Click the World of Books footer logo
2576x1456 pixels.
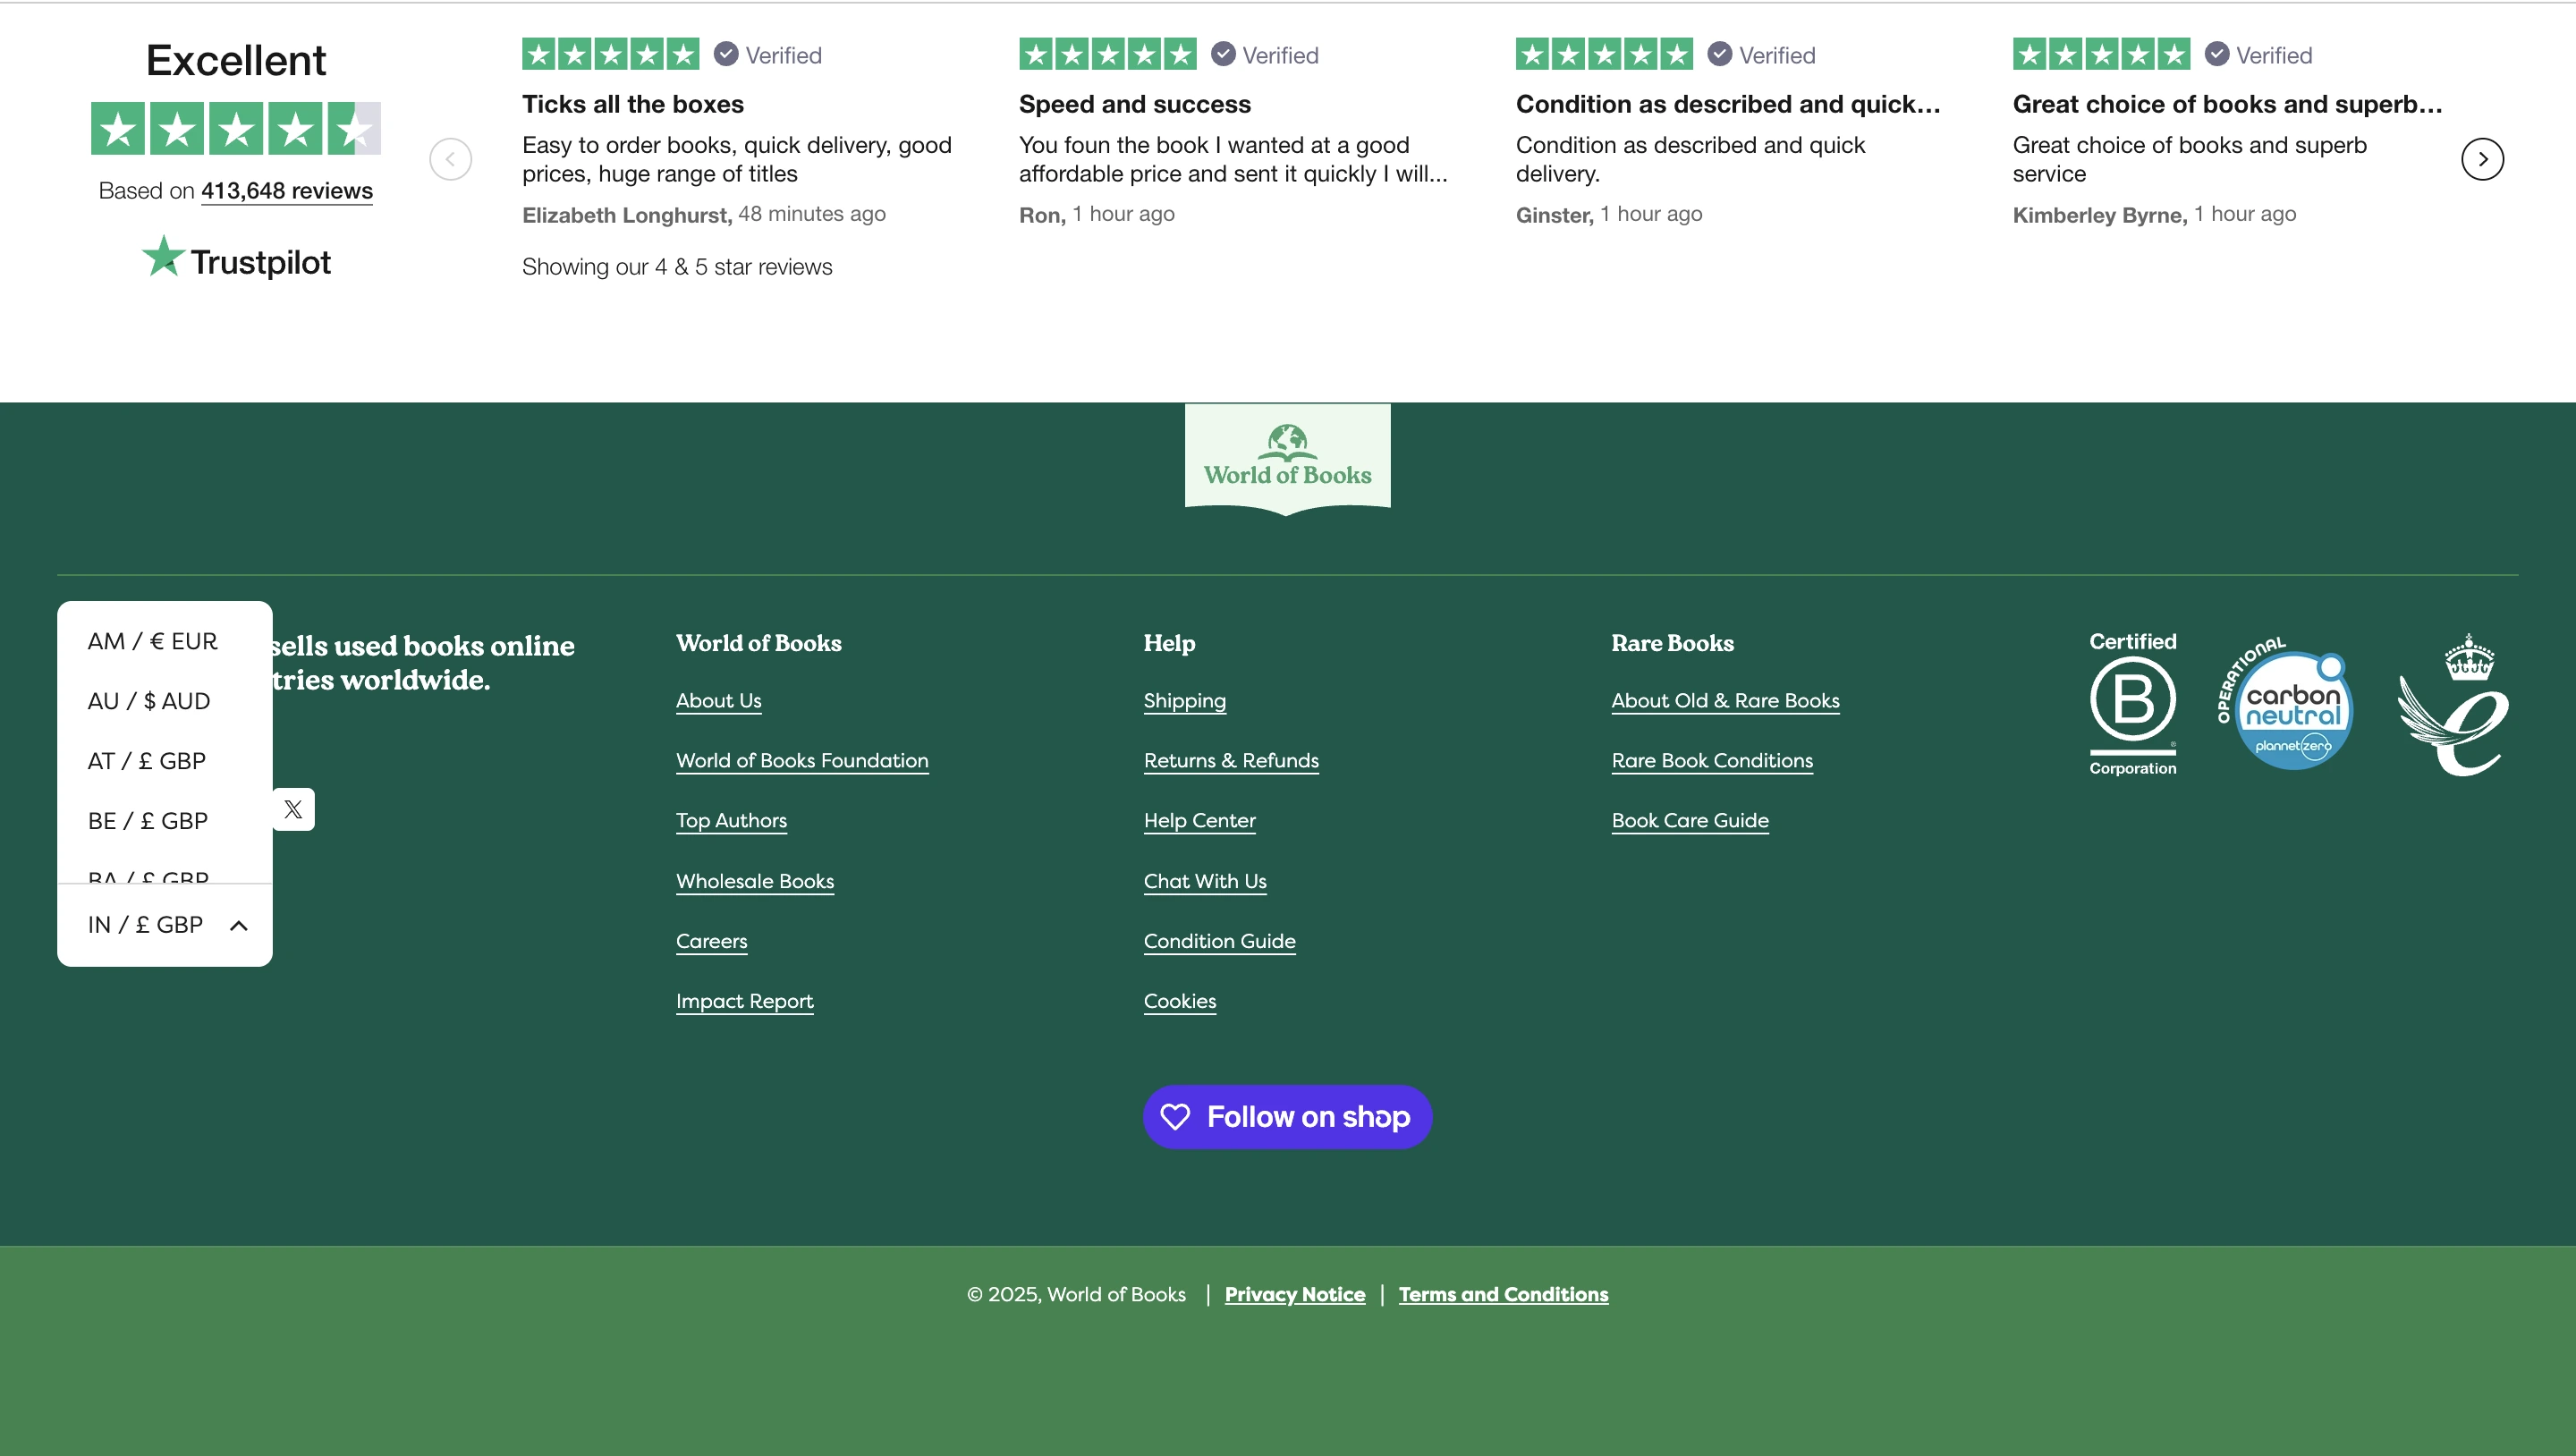click(x=1287, y=458)
